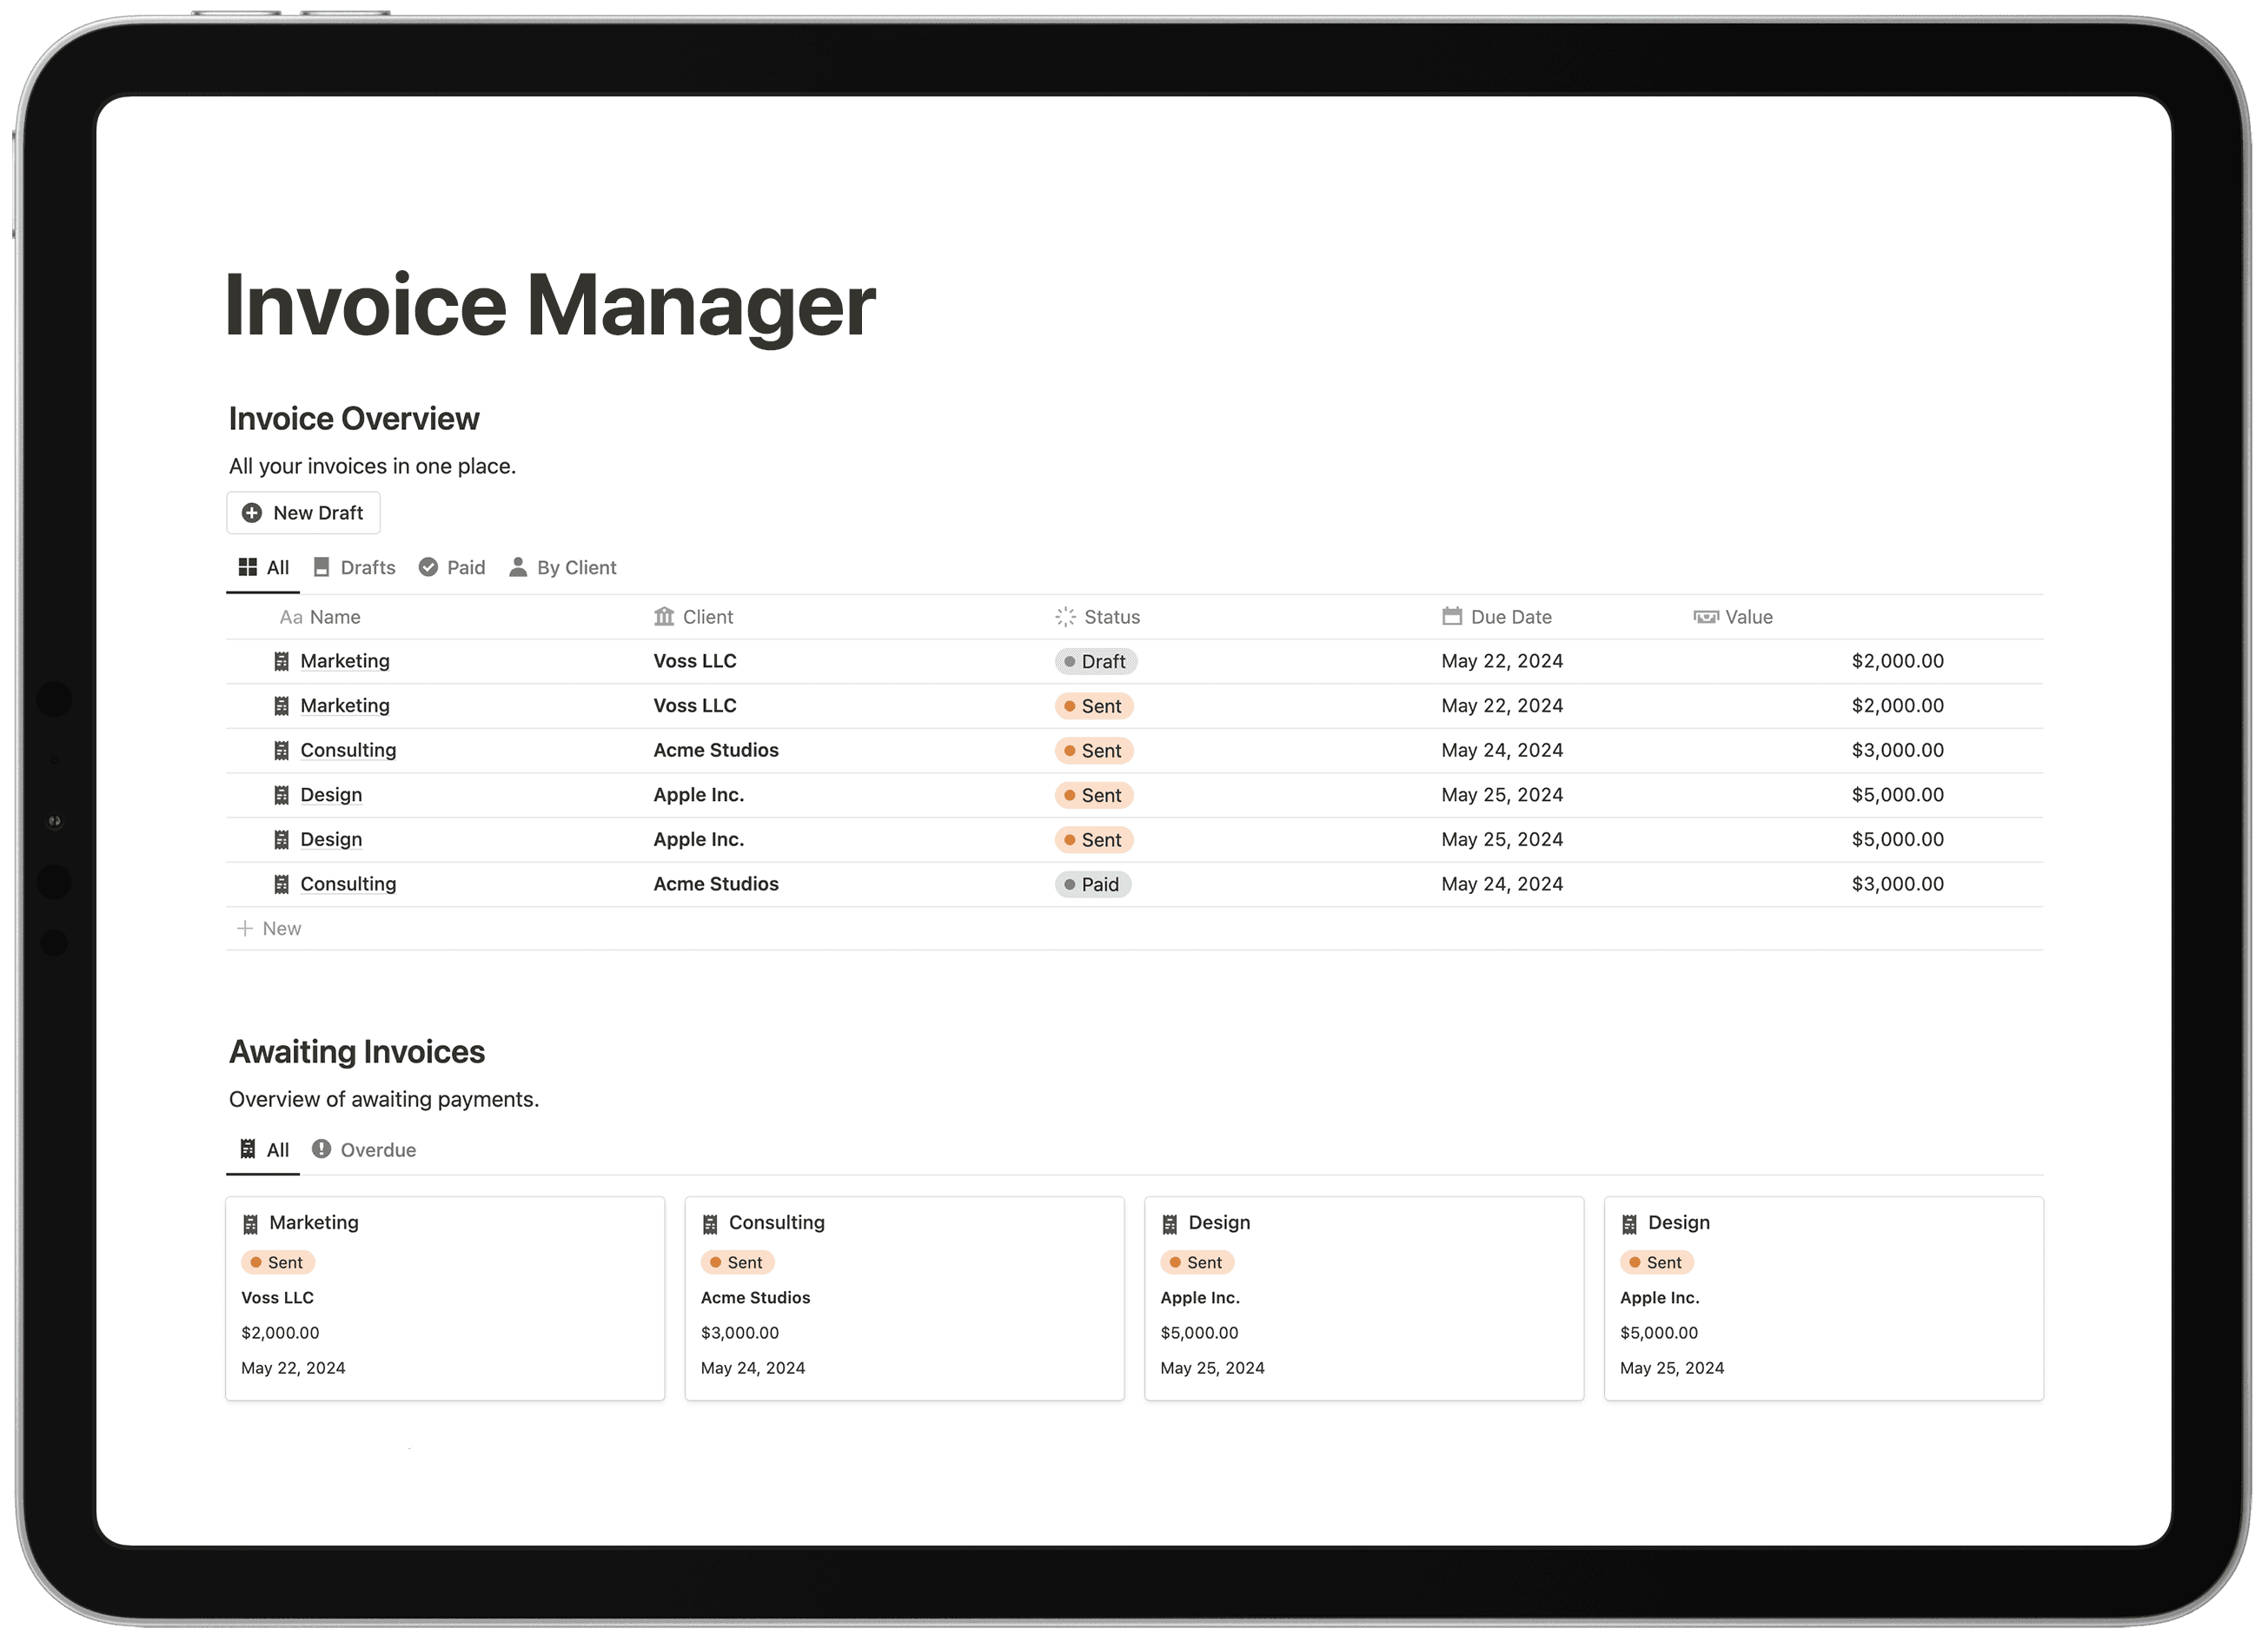Click the status column icon
This screenshot has height=1642, width=2268.
pos(1064,616)
